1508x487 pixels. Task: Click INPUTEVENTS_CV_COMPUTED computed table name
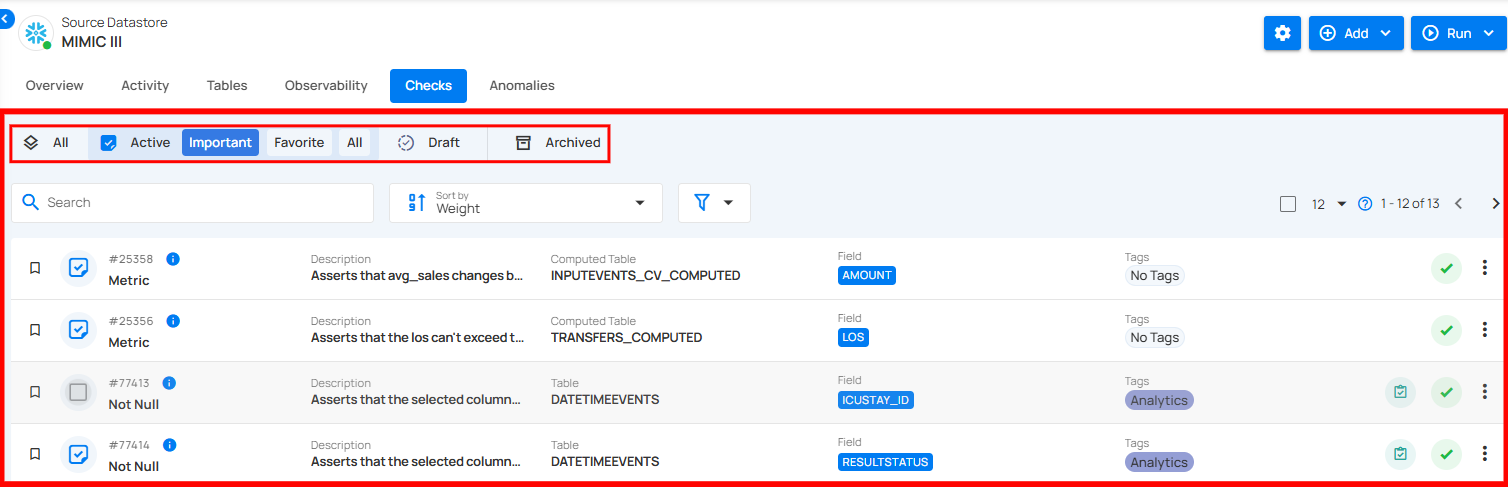click(x=646, y=276)
